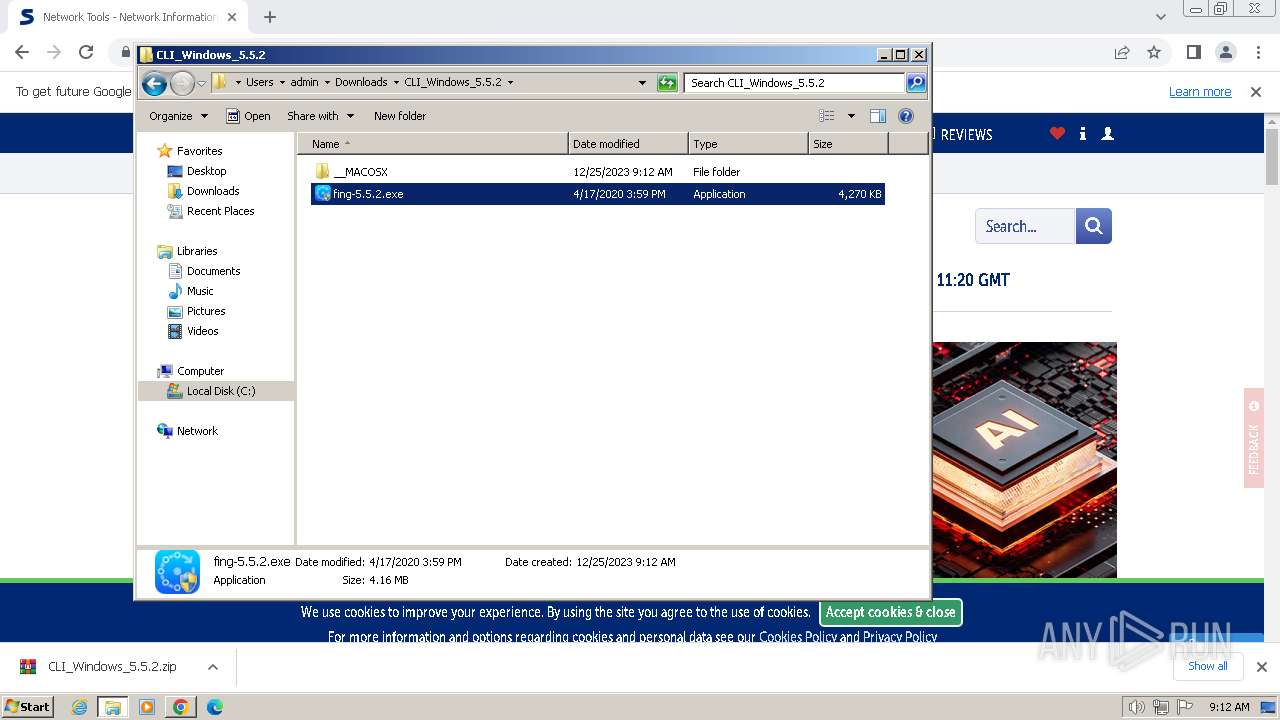The width and height of the screenshot is (1280, 720).
Task: Click the volume icon in the system tray
Action: [x=1137, y=707]
